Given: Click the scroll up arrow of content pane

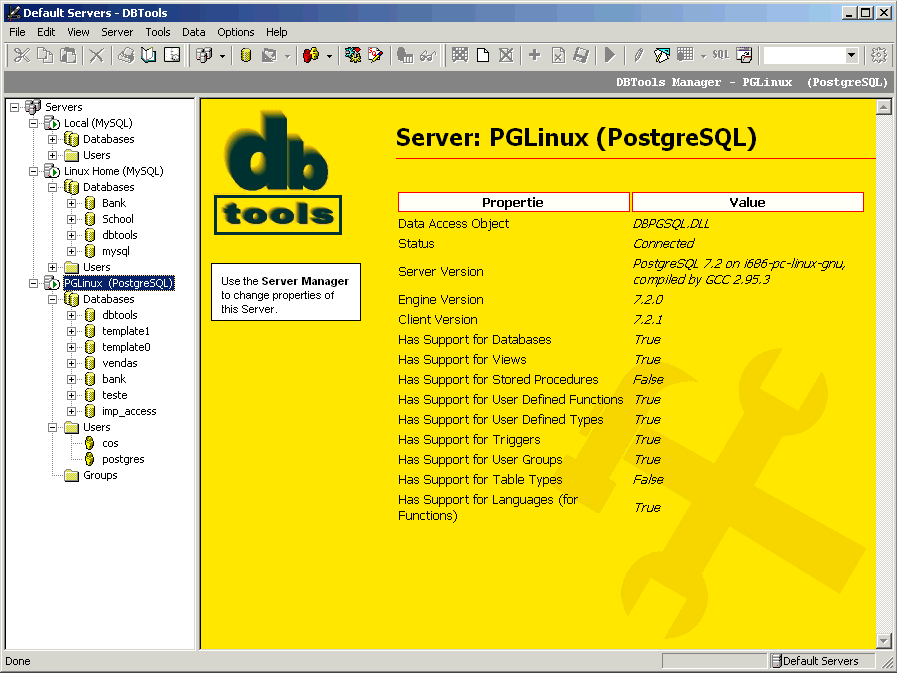Looking at the screenshot, I should click(883, 107).
